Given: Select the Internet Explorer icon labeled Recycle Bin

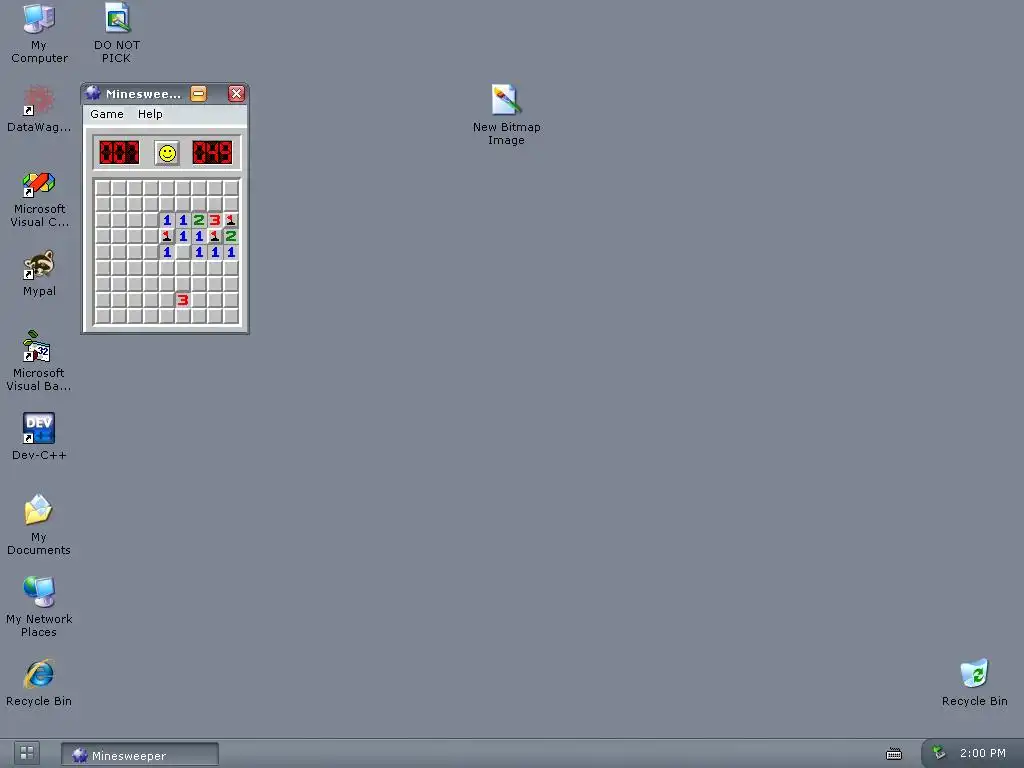Looking at the screenshot, I should point(39,683).
